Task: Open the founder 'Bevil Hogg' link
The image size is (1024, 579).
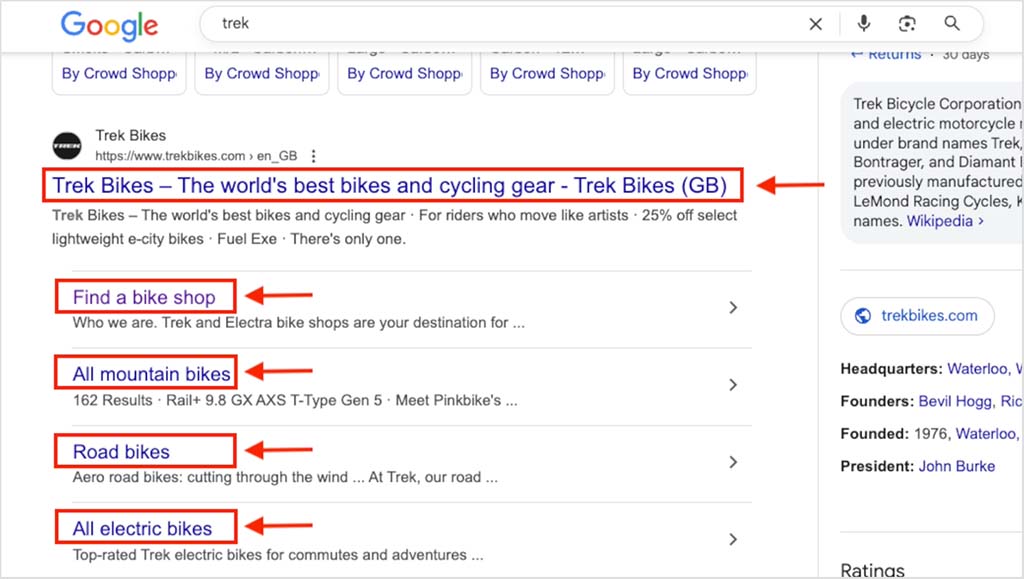Action: pyautogui.click(x=955, y=401)
